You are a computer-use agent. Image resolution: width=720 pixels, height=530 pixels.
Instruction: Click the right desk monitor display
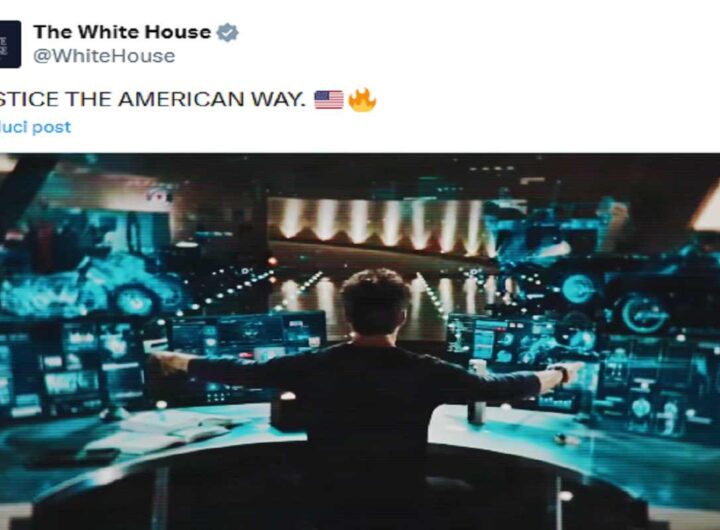tap(503, 341)
